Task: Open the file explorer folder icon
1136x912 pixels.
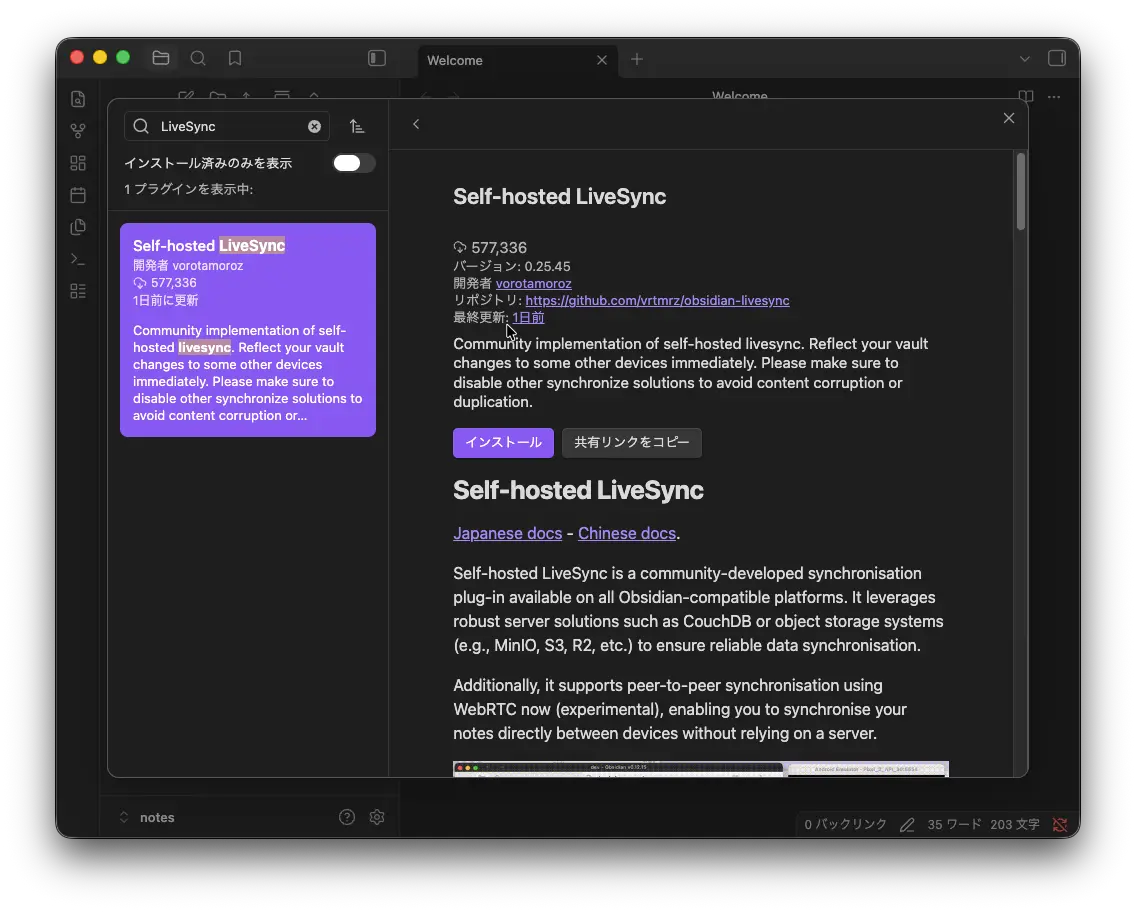Action: (x=161, y=58)
